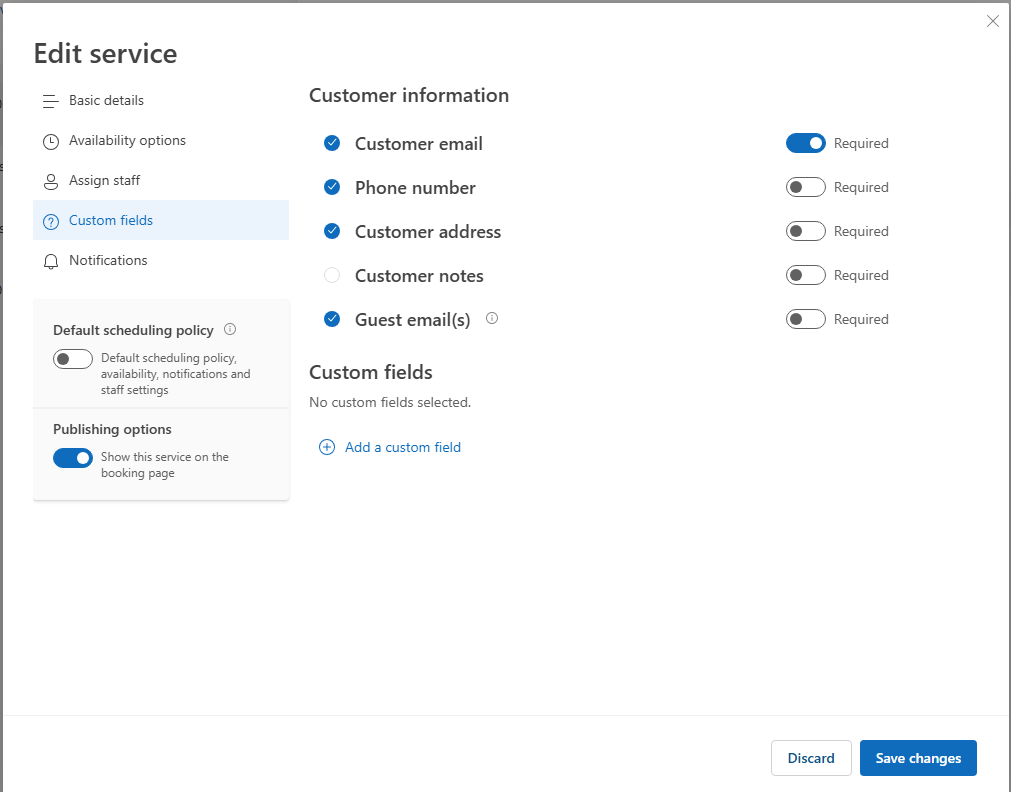1011x792 pixels.
Task: Click the Notifications bell icon
Action: coord(50,261)
